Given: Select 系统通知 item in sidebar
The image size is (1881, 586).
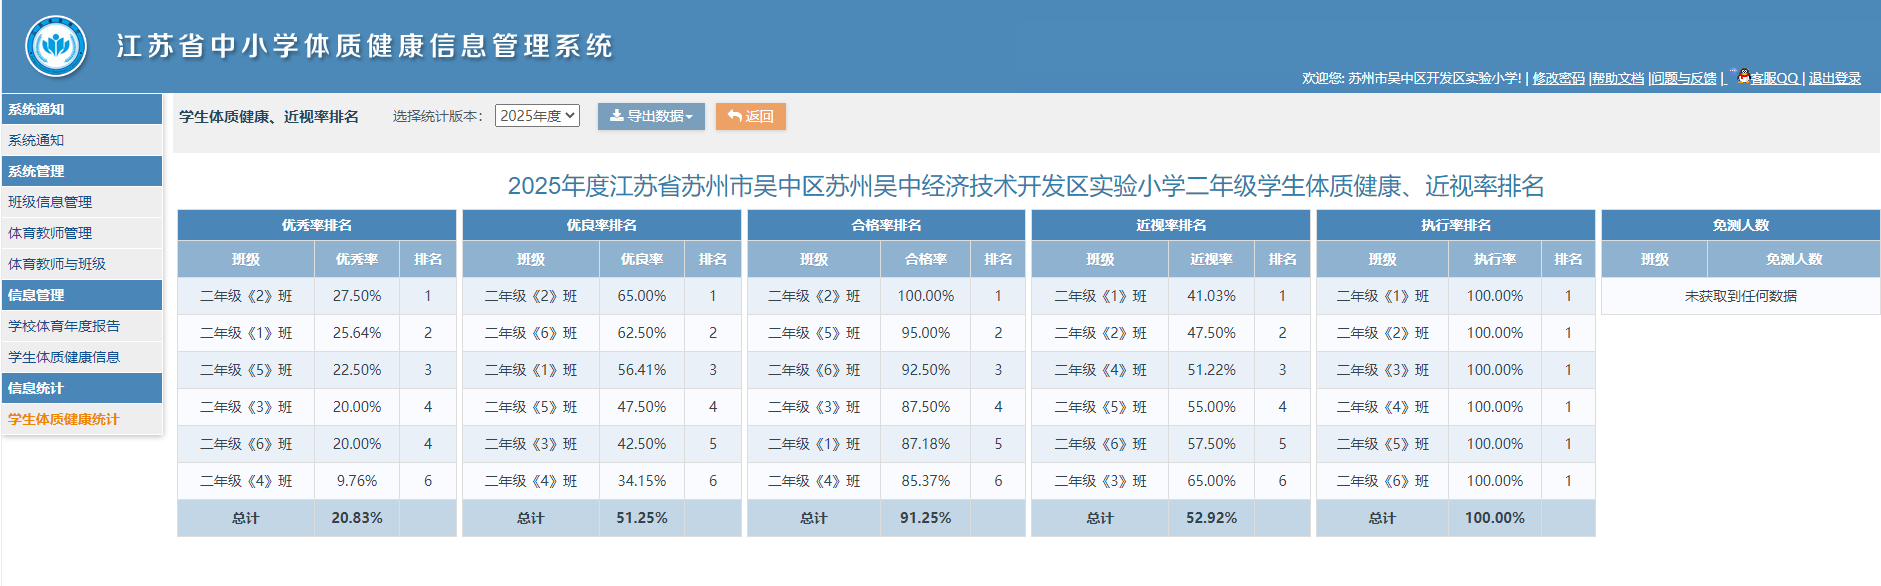Looking at the screenshot, I should coord(36,140).
